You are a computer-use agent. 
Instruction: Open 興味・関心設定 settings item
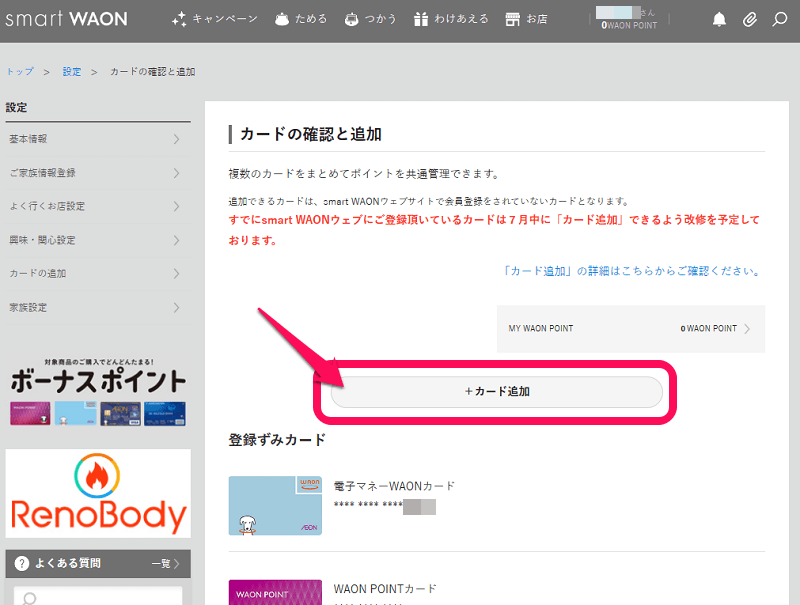coord(98,240)
